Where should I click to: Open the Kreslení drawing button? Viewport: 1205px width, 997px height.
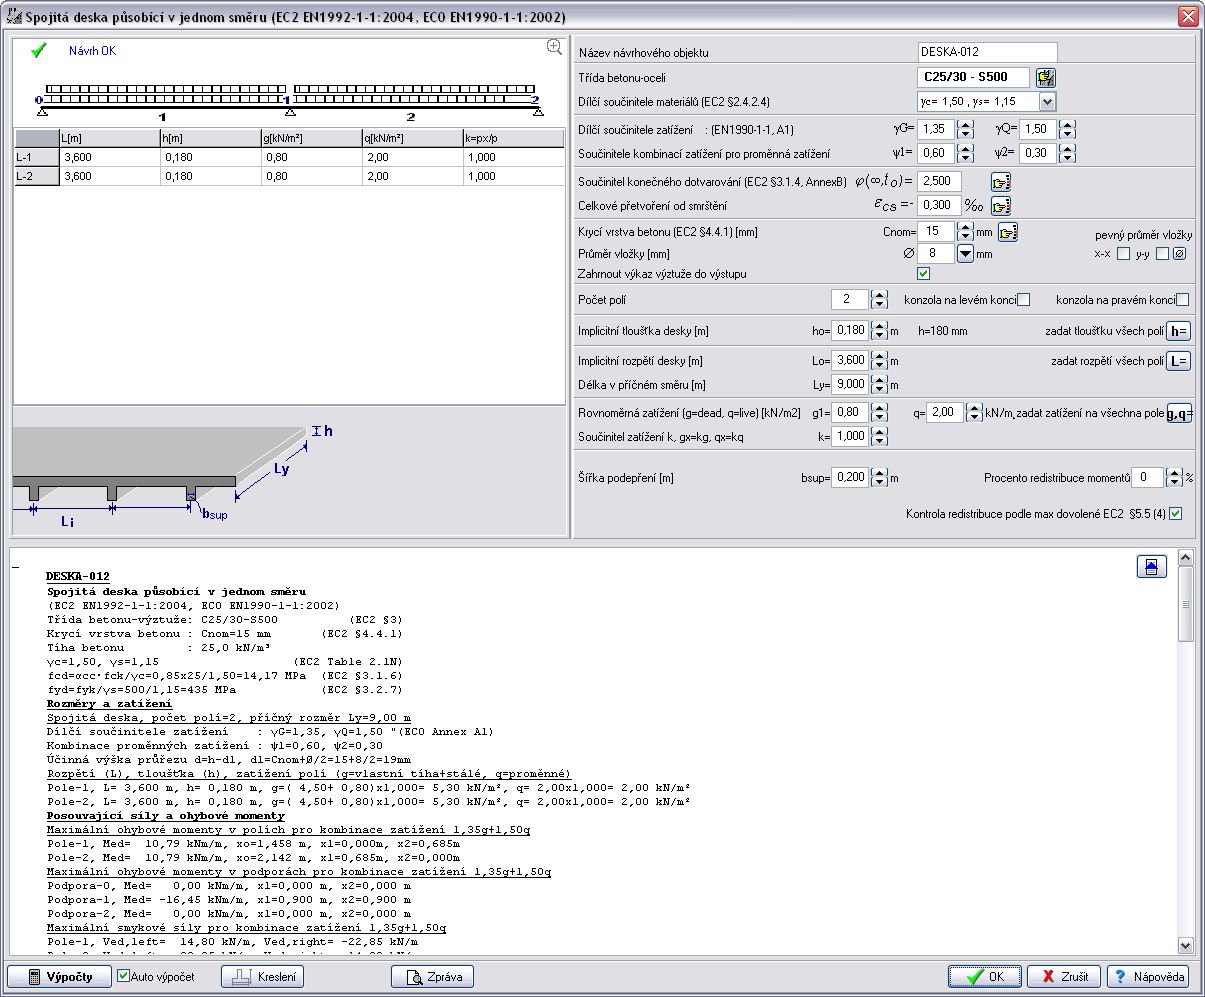point(262,977)
